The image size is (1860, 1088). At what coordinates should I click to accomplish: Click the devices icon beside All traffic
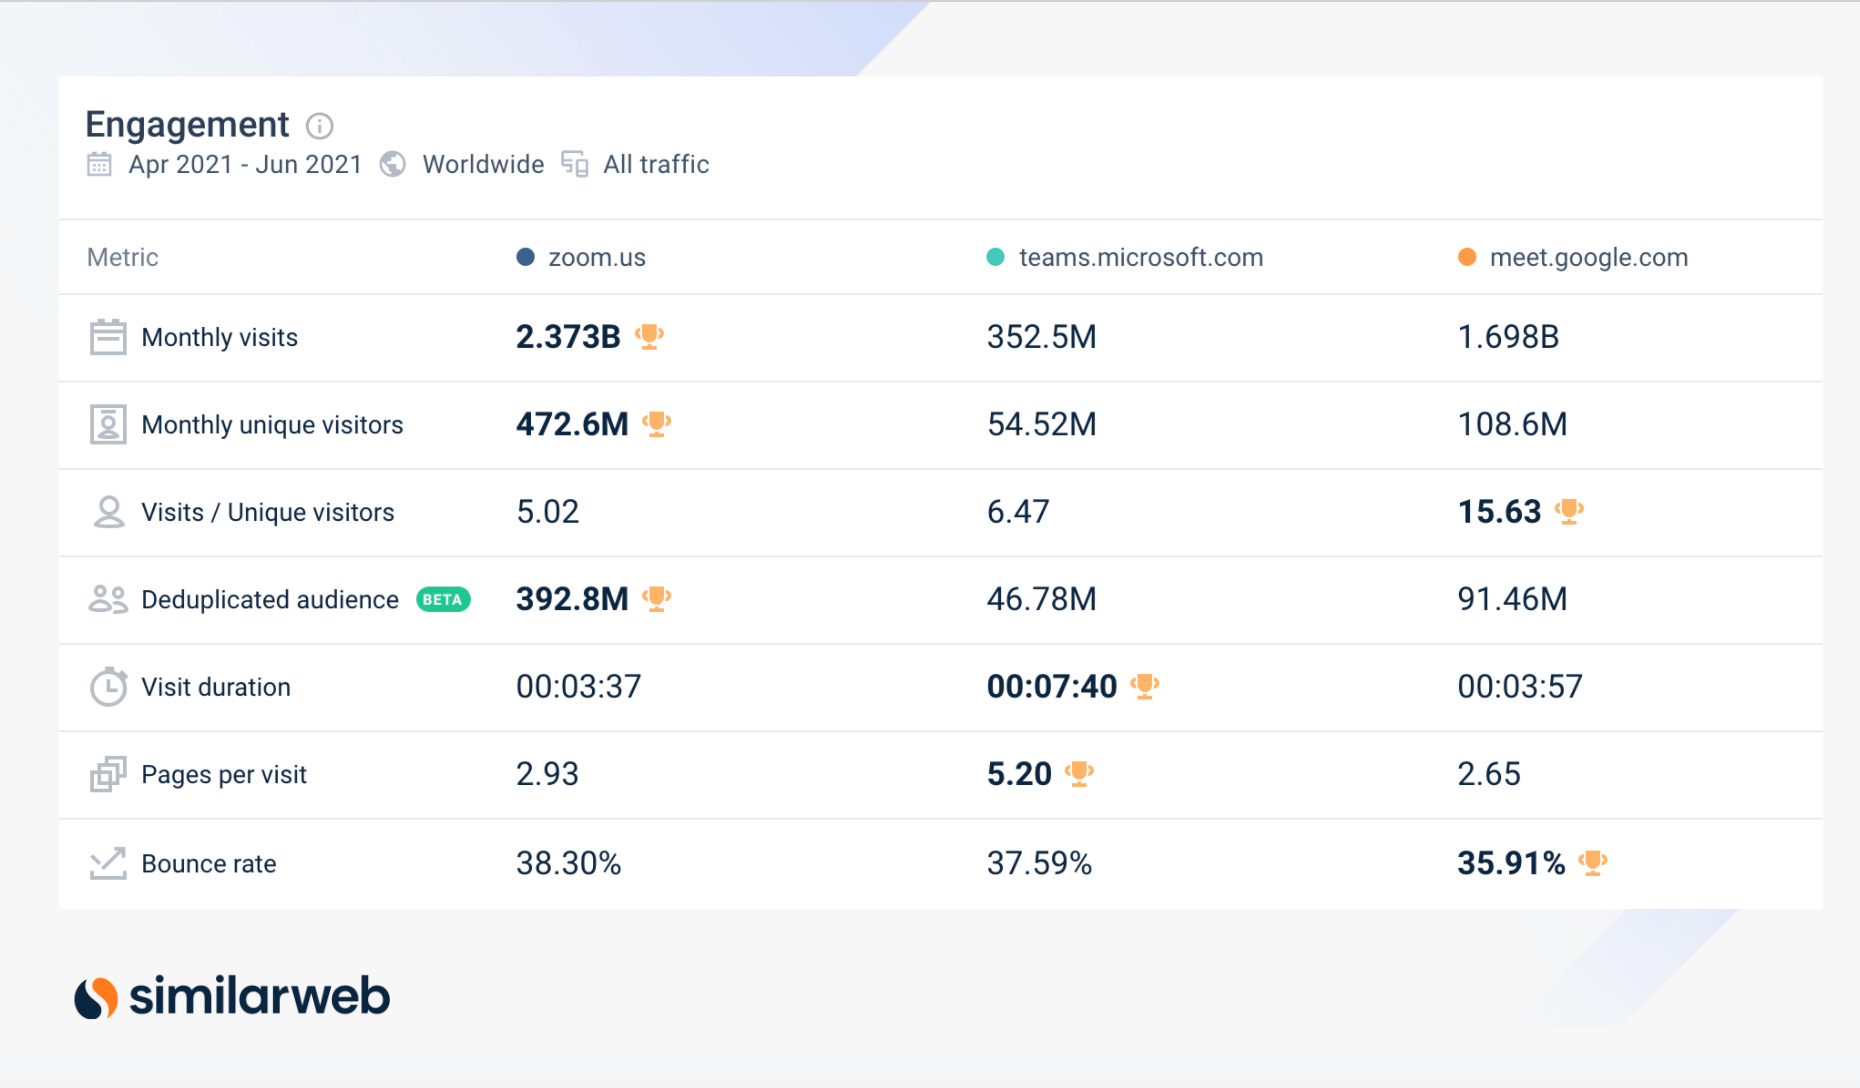(575, 164)
